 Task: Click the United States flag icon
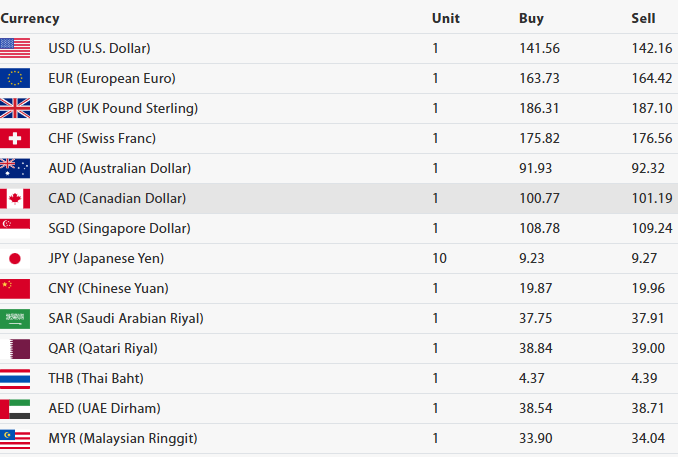tap(15, 48)
